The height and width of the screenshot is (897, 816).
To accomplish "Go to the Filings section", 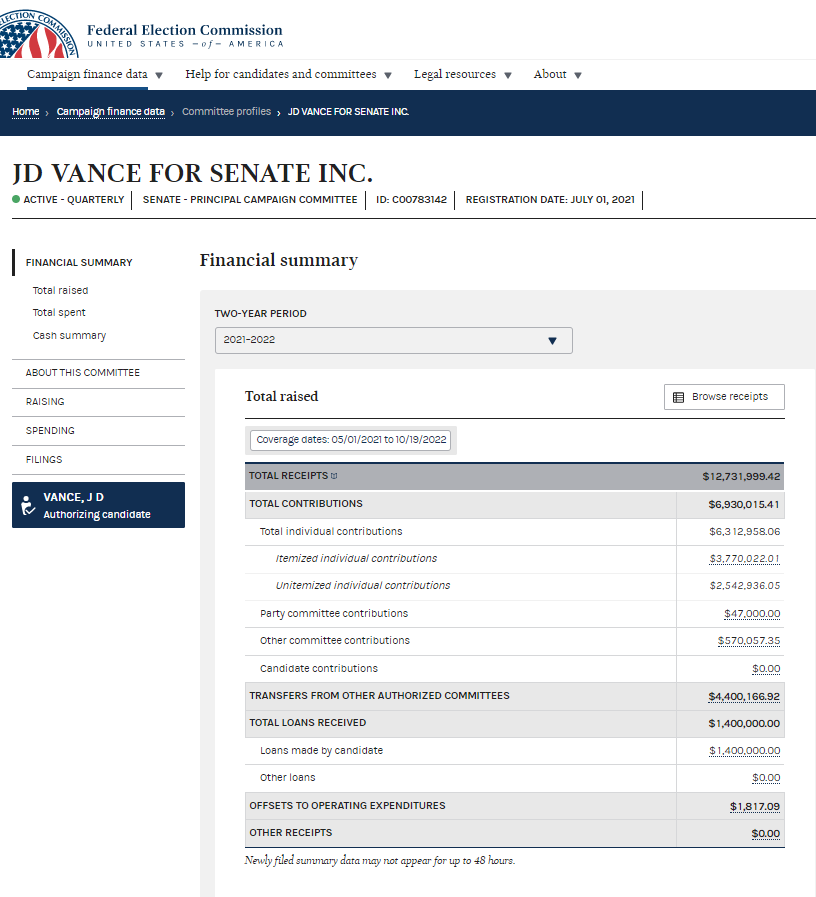I will [44, 460].
